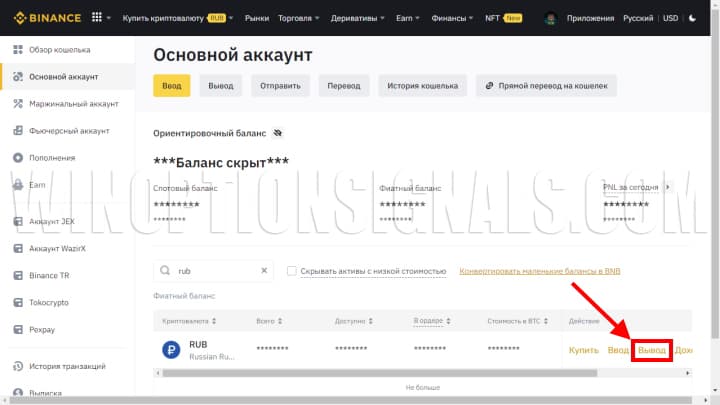The image size is (720, 405).
Task: Click the Аккаунт JEX sidebar icon
Action: (18, 221)
